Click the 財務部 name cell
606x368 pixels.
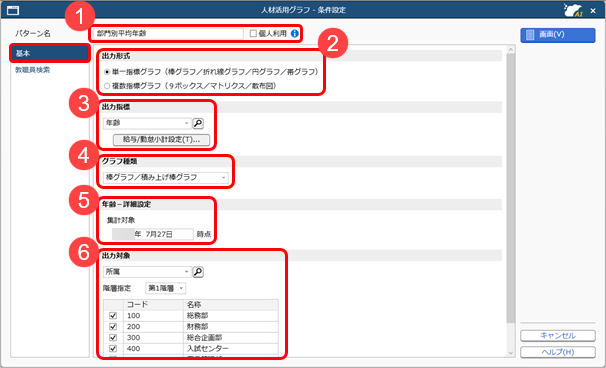(231, 327)
